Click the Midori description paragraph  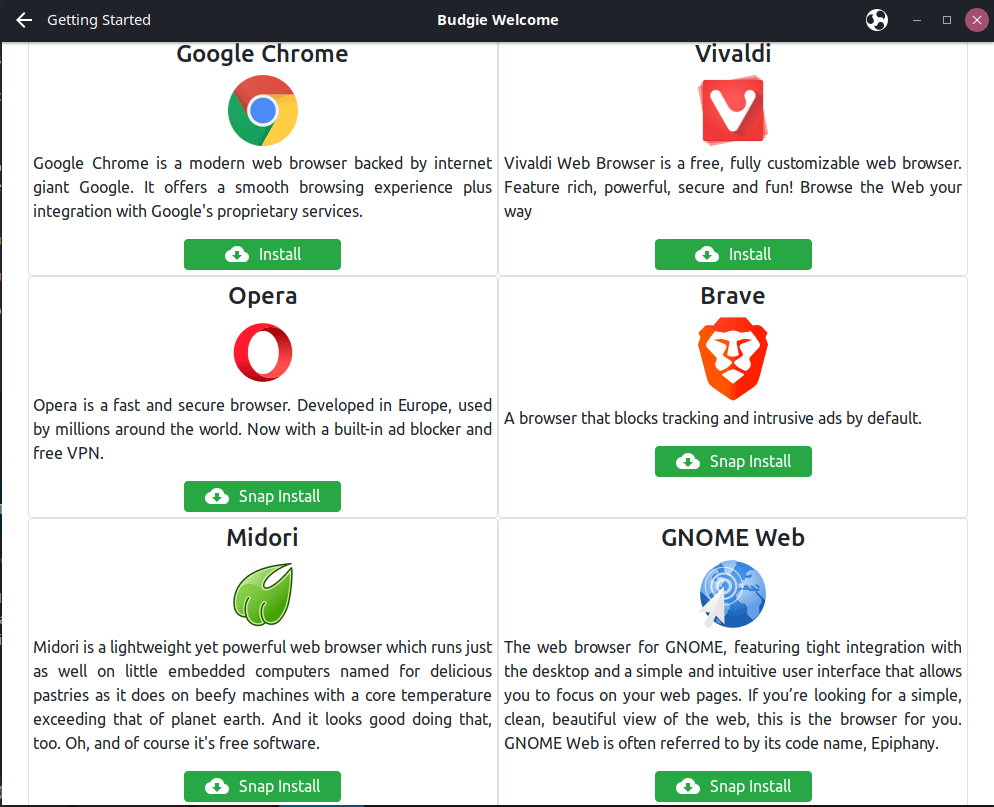pyautogui.click(x=262, y=695)
